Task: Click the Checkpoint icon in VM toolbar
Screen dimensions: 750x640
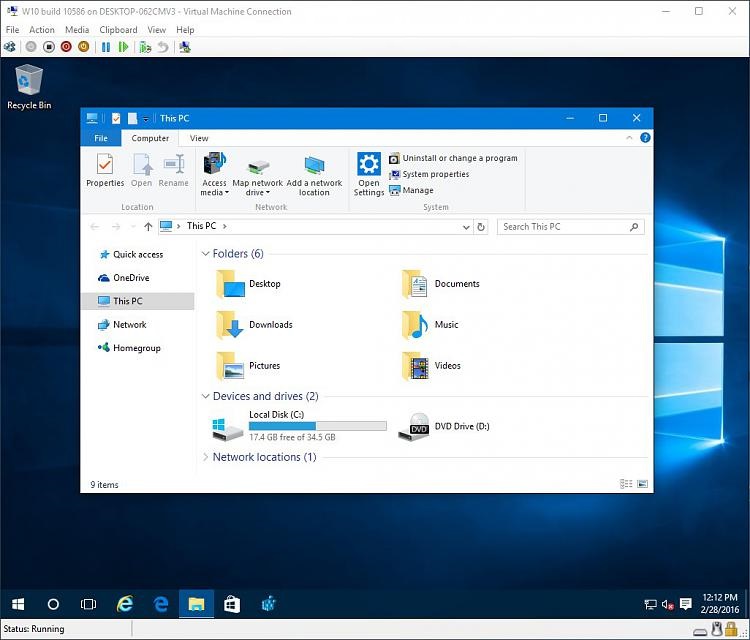Action: [x=145, y=47]
